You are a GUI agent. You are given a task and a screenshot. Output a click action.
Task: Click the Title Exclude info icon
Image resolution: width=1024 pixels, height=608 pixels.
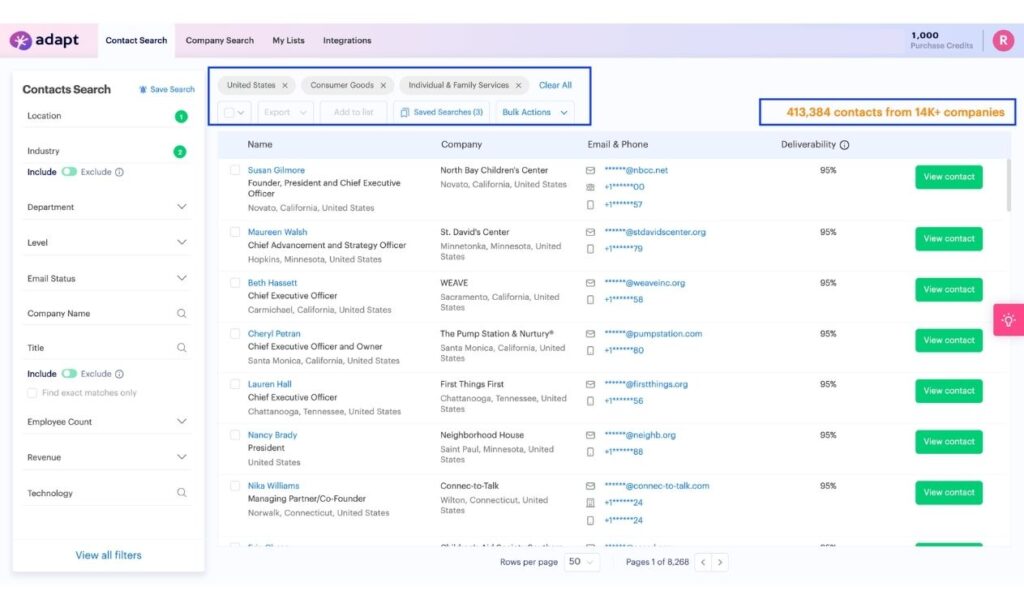pos(120,374)
